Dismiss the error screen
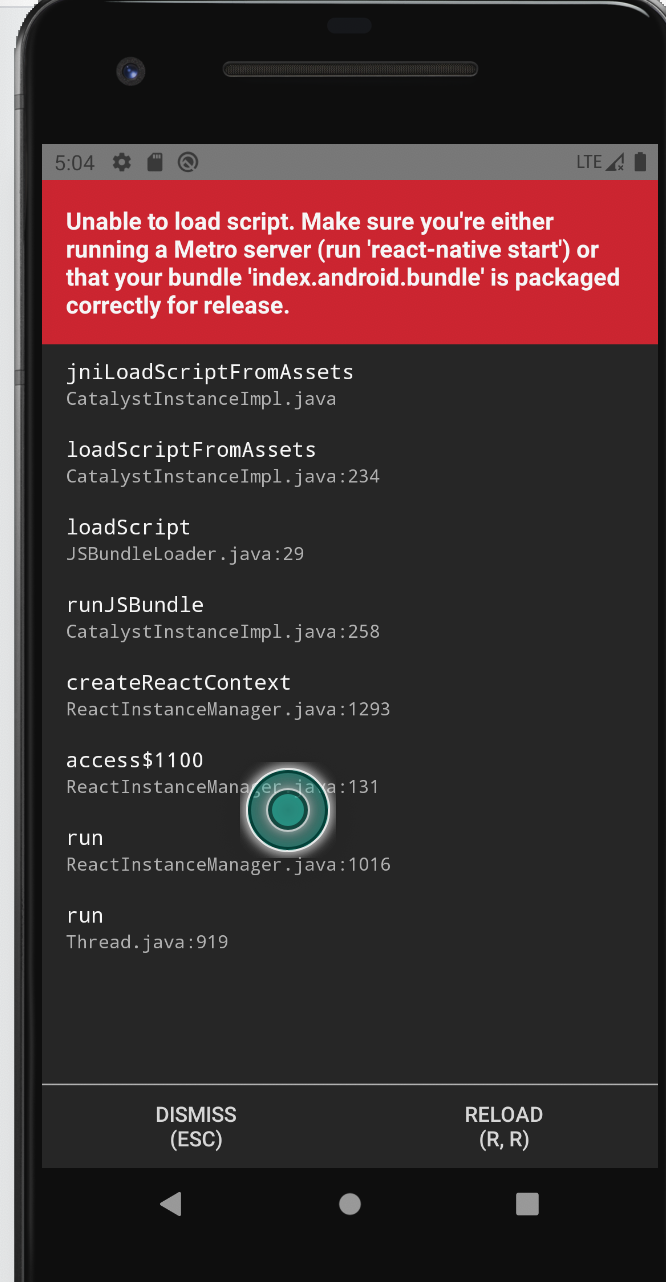 click(196, 1126)
